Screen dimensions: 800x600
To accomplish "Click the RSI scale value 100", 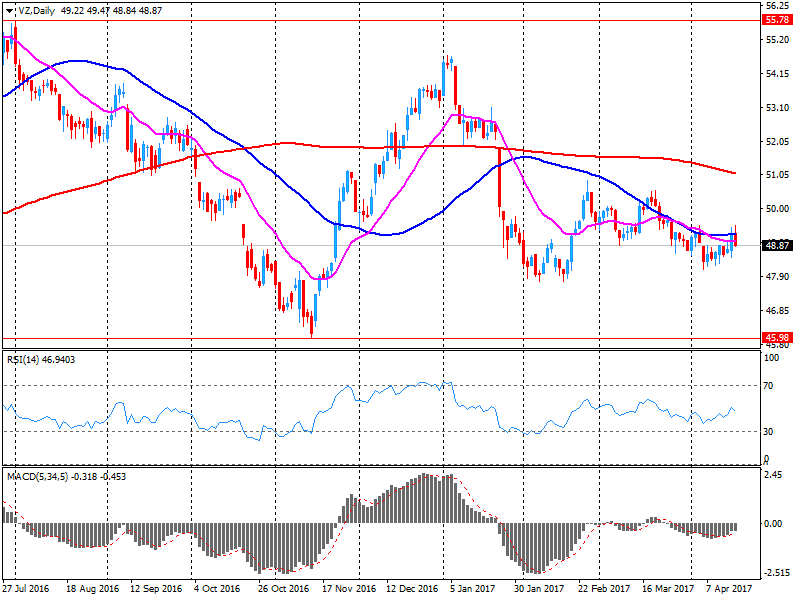I will pos(771,358).
